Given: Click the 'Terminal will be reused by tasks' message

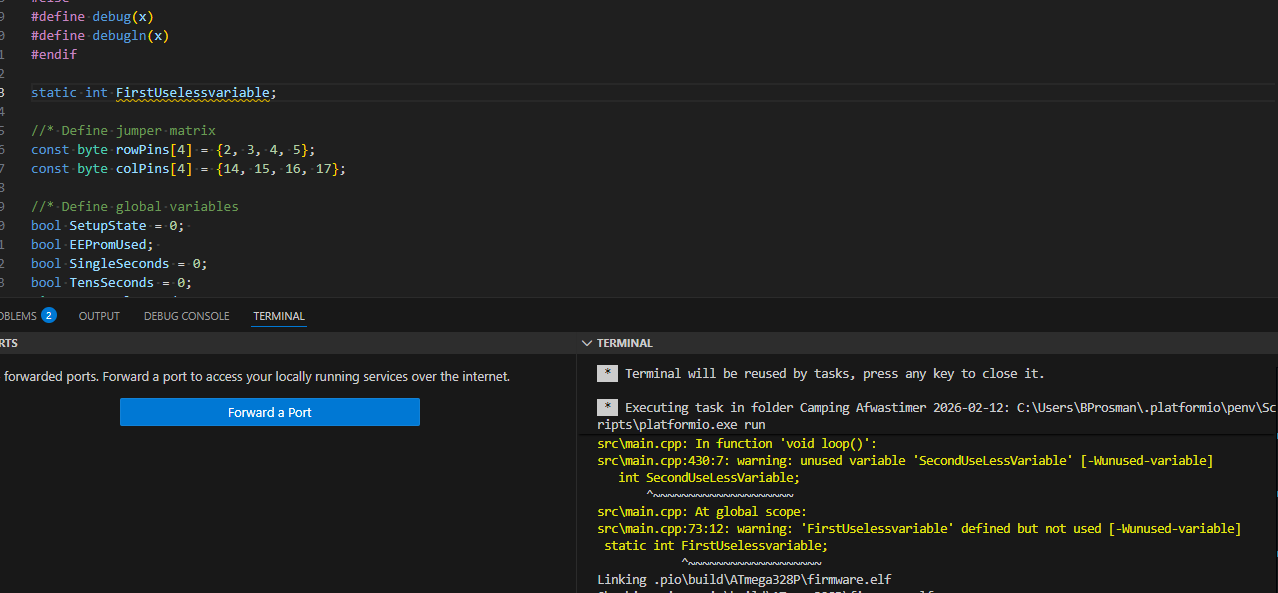Looking at the screenshot, I should 834,373.
